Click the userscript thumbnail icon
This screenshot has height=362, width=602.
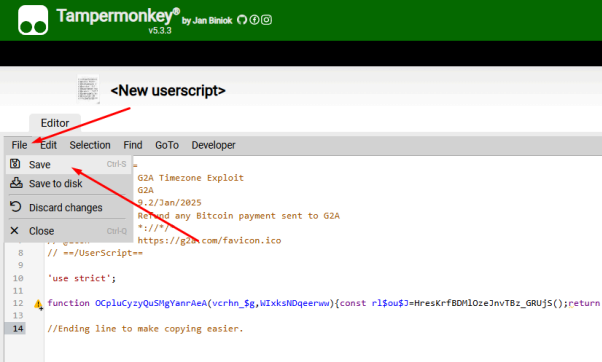coord(88,89)
